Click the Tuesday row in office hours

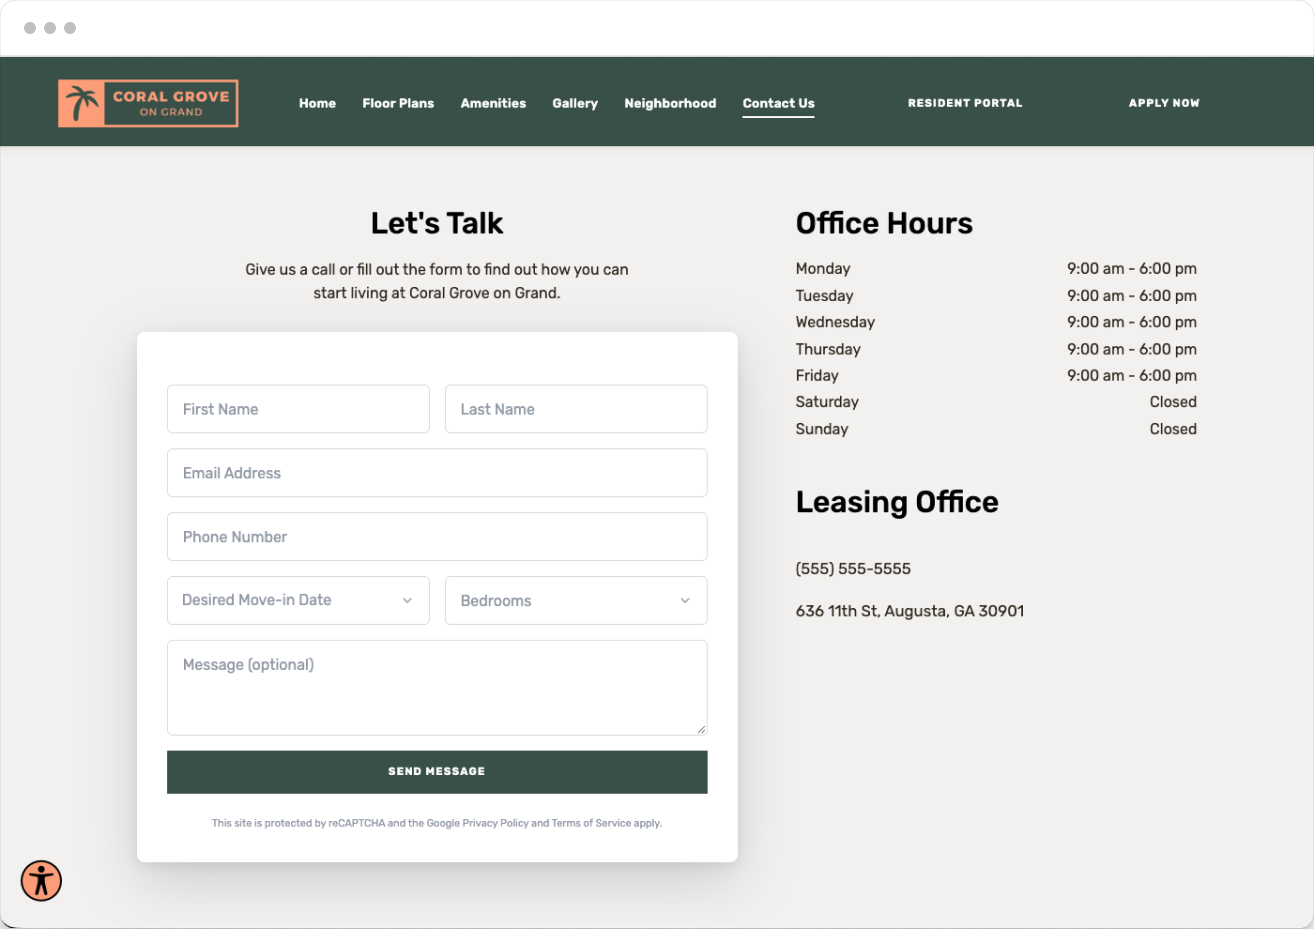(996, 296)
